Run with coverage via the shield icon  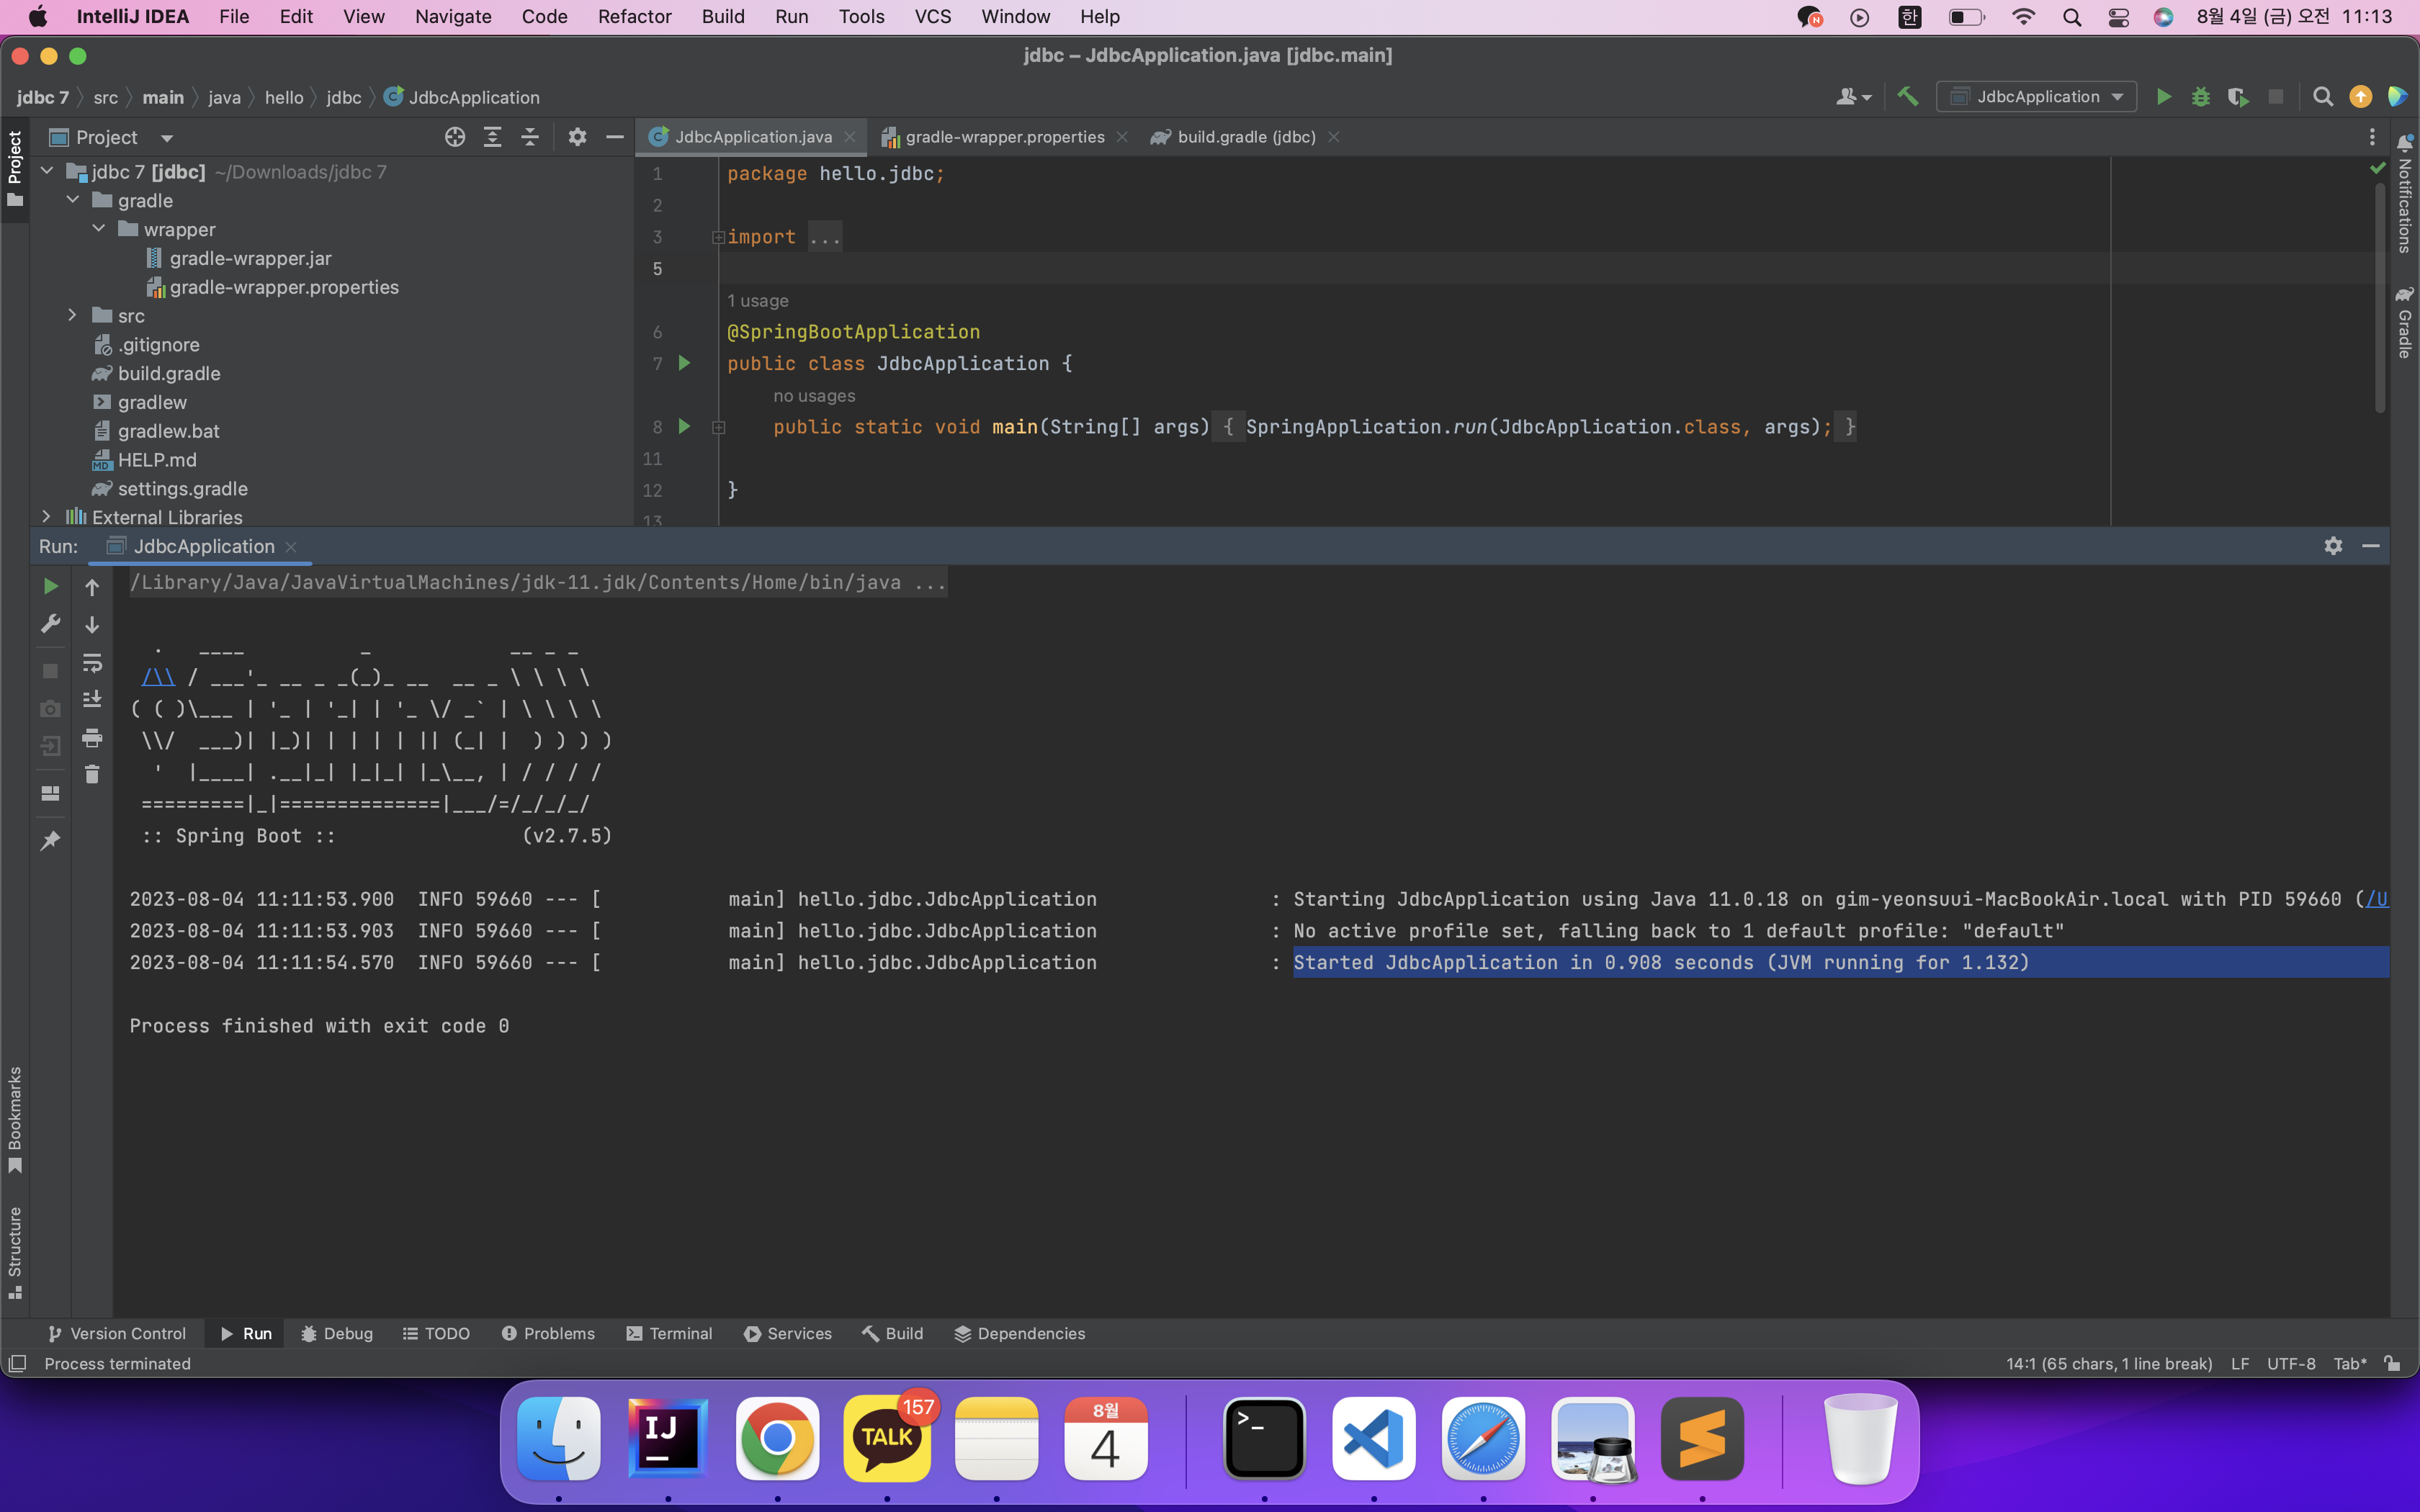pos(2238,97)
